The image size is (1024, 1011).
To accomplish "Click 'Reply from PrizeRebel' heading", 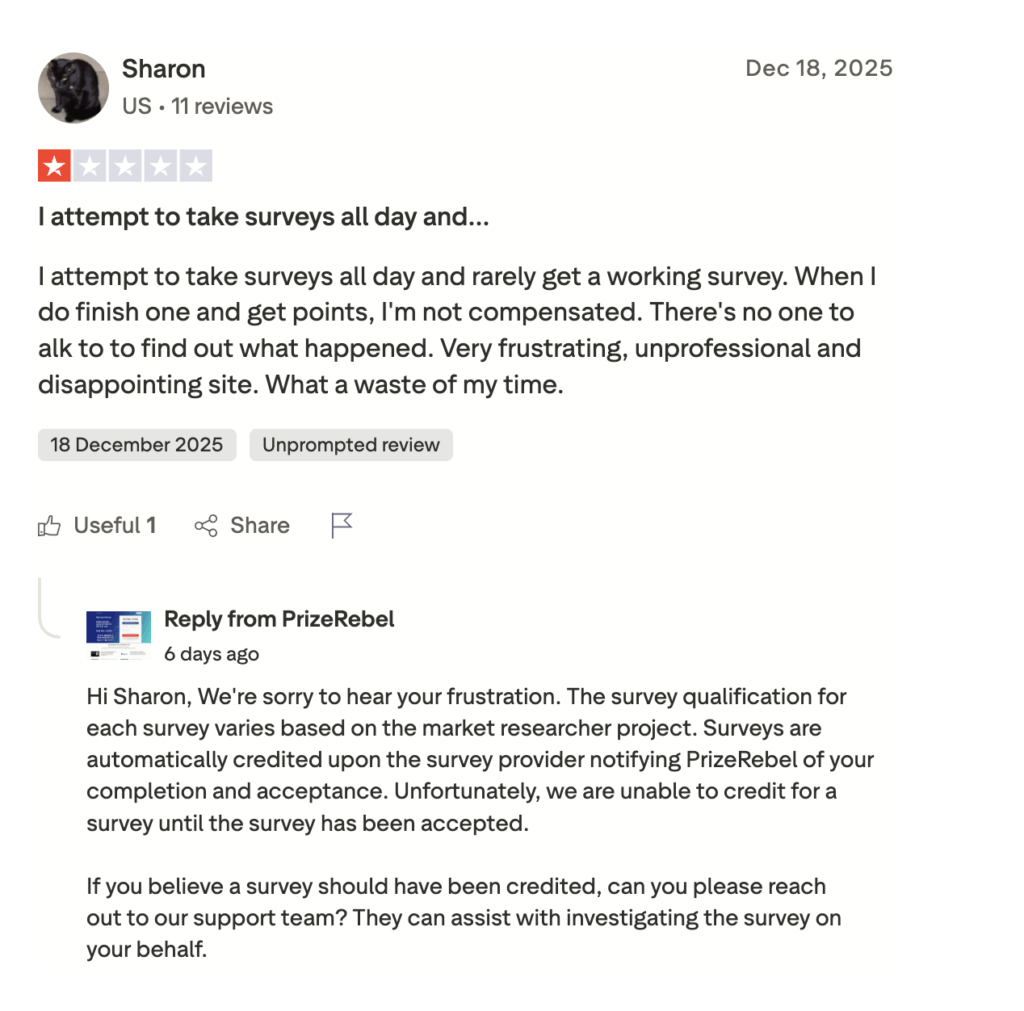I will tap(279, 618).
